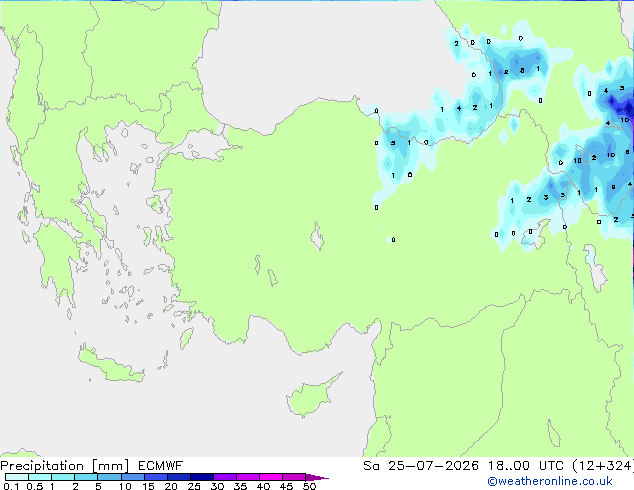Click the "Sa 25-07-2026" date text
The width and height of the screenshot is (634, 490).
421,466
